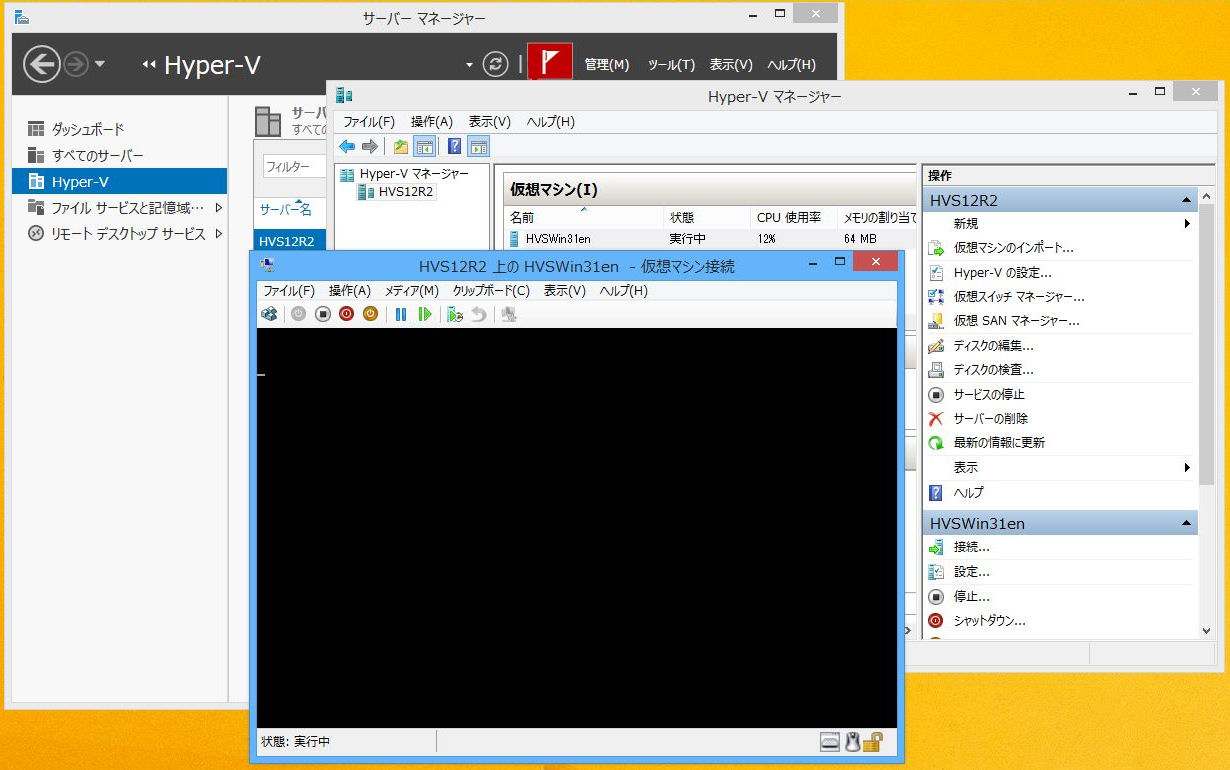Click 最新の情報に更新 action
This screenshot has width=1230, height=770.
tap(999, 443)
